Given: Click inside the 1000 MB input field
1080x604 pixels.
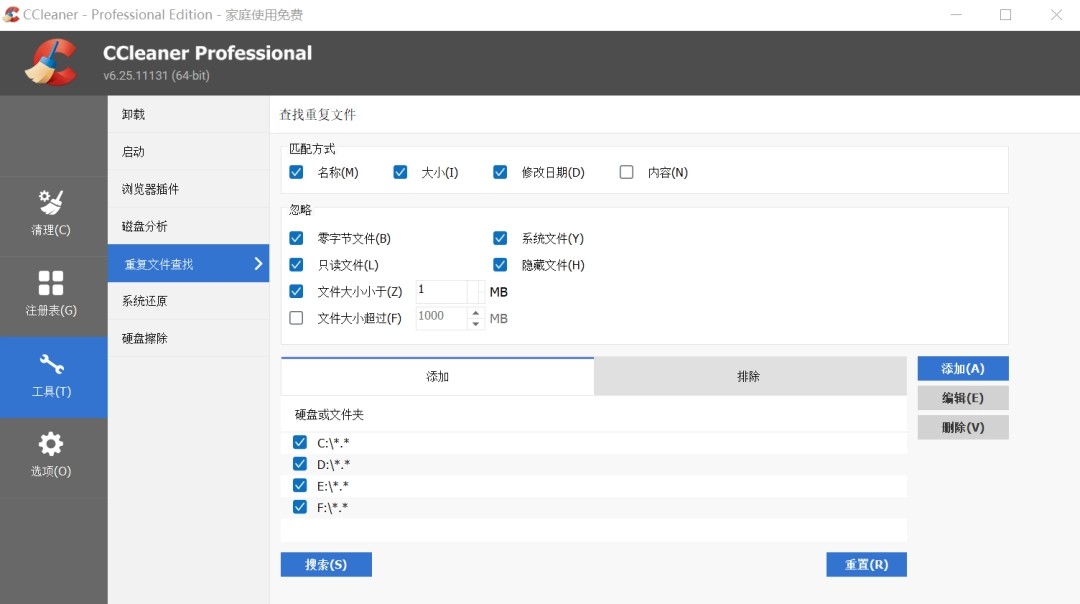Looking at the screenshot, I should click(440, 317).
